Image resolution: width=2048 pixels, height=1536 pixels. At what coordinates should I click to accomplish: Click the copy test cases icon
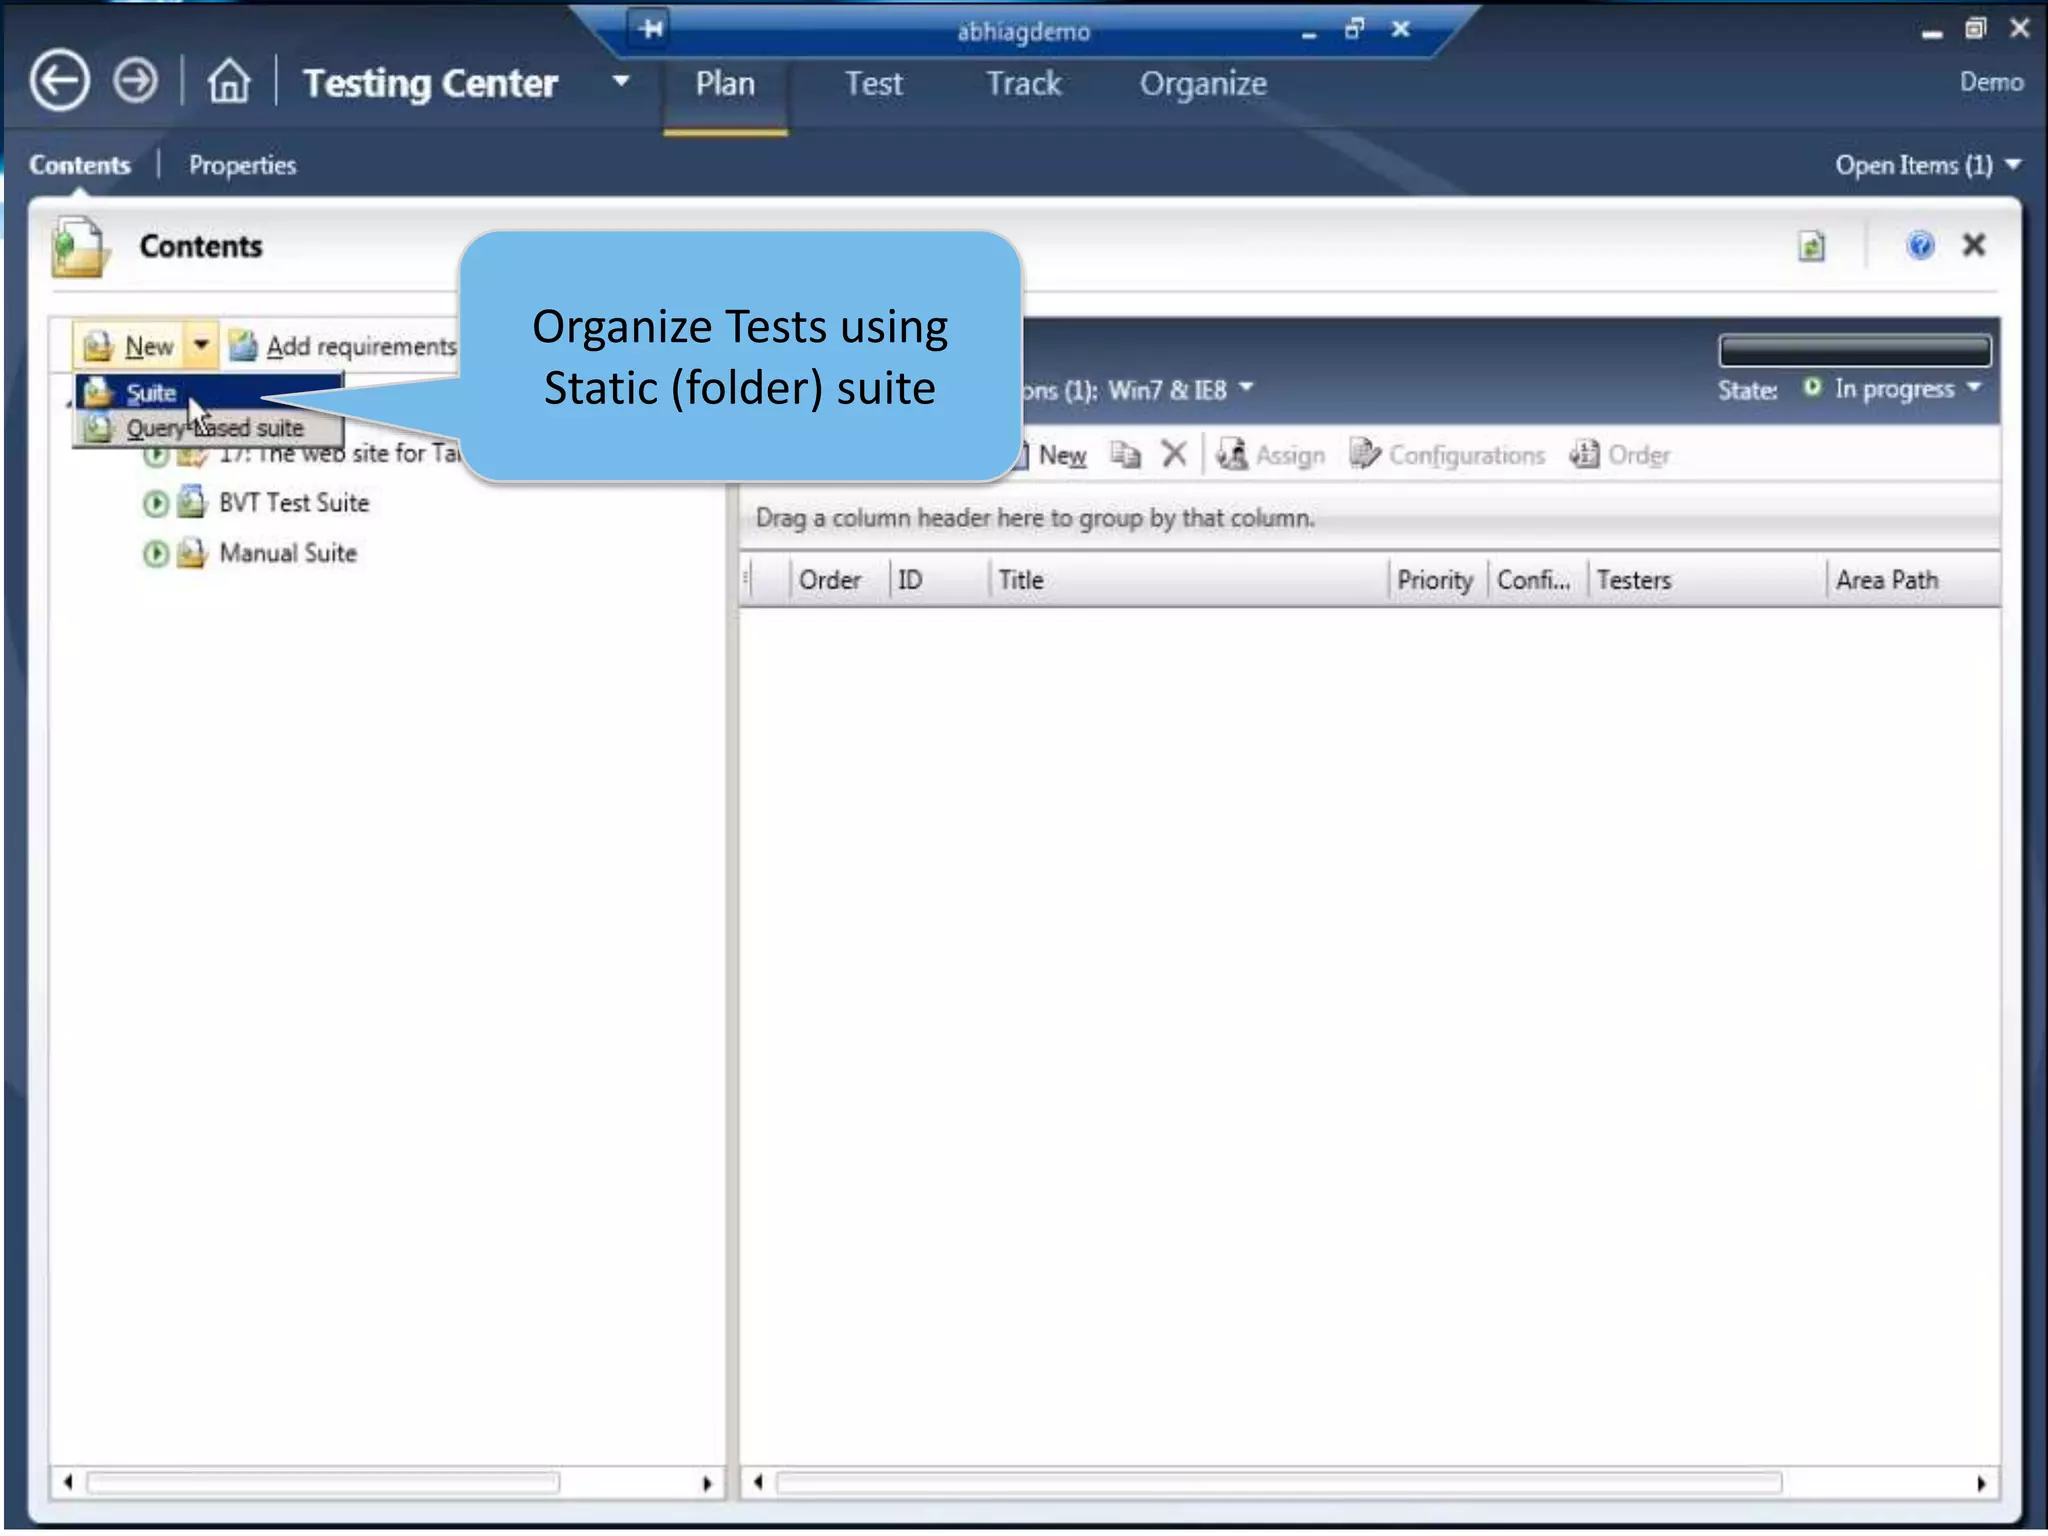[x=1125, y=455]
